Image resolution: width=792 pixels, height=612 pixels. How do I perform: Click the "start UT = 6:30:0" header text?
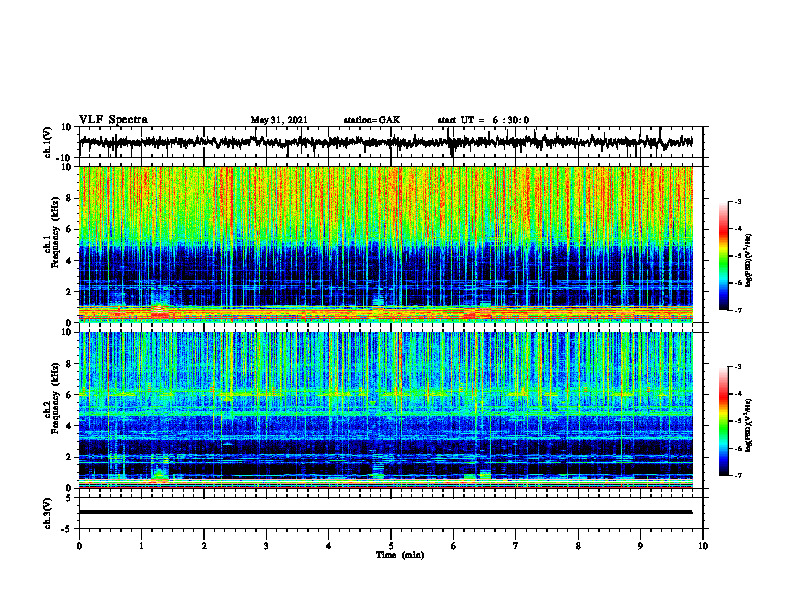(x=483, y=120)
